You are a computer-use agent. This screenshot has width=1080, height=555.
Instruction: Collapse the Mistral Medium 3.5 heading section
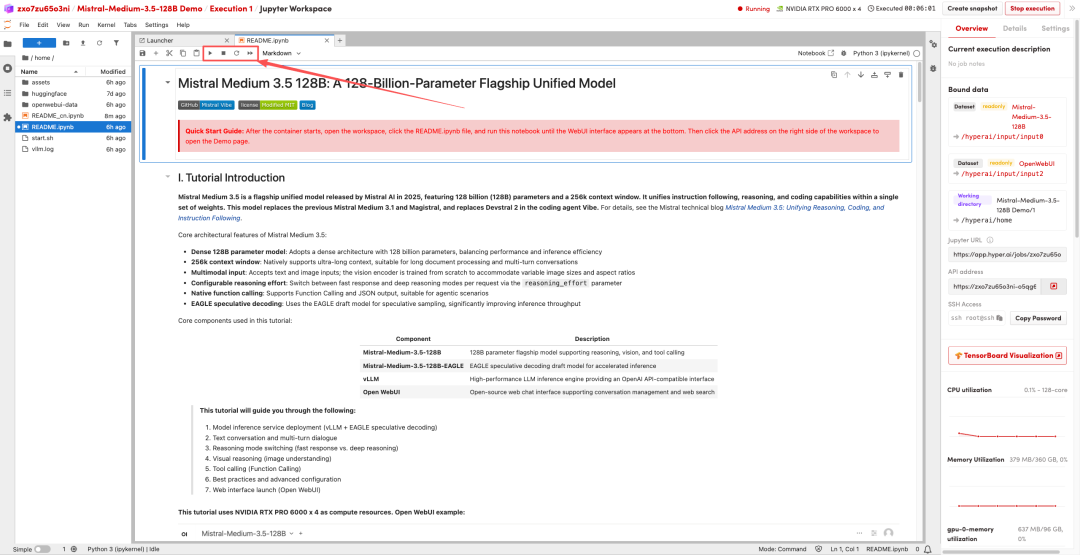point(167,83)
